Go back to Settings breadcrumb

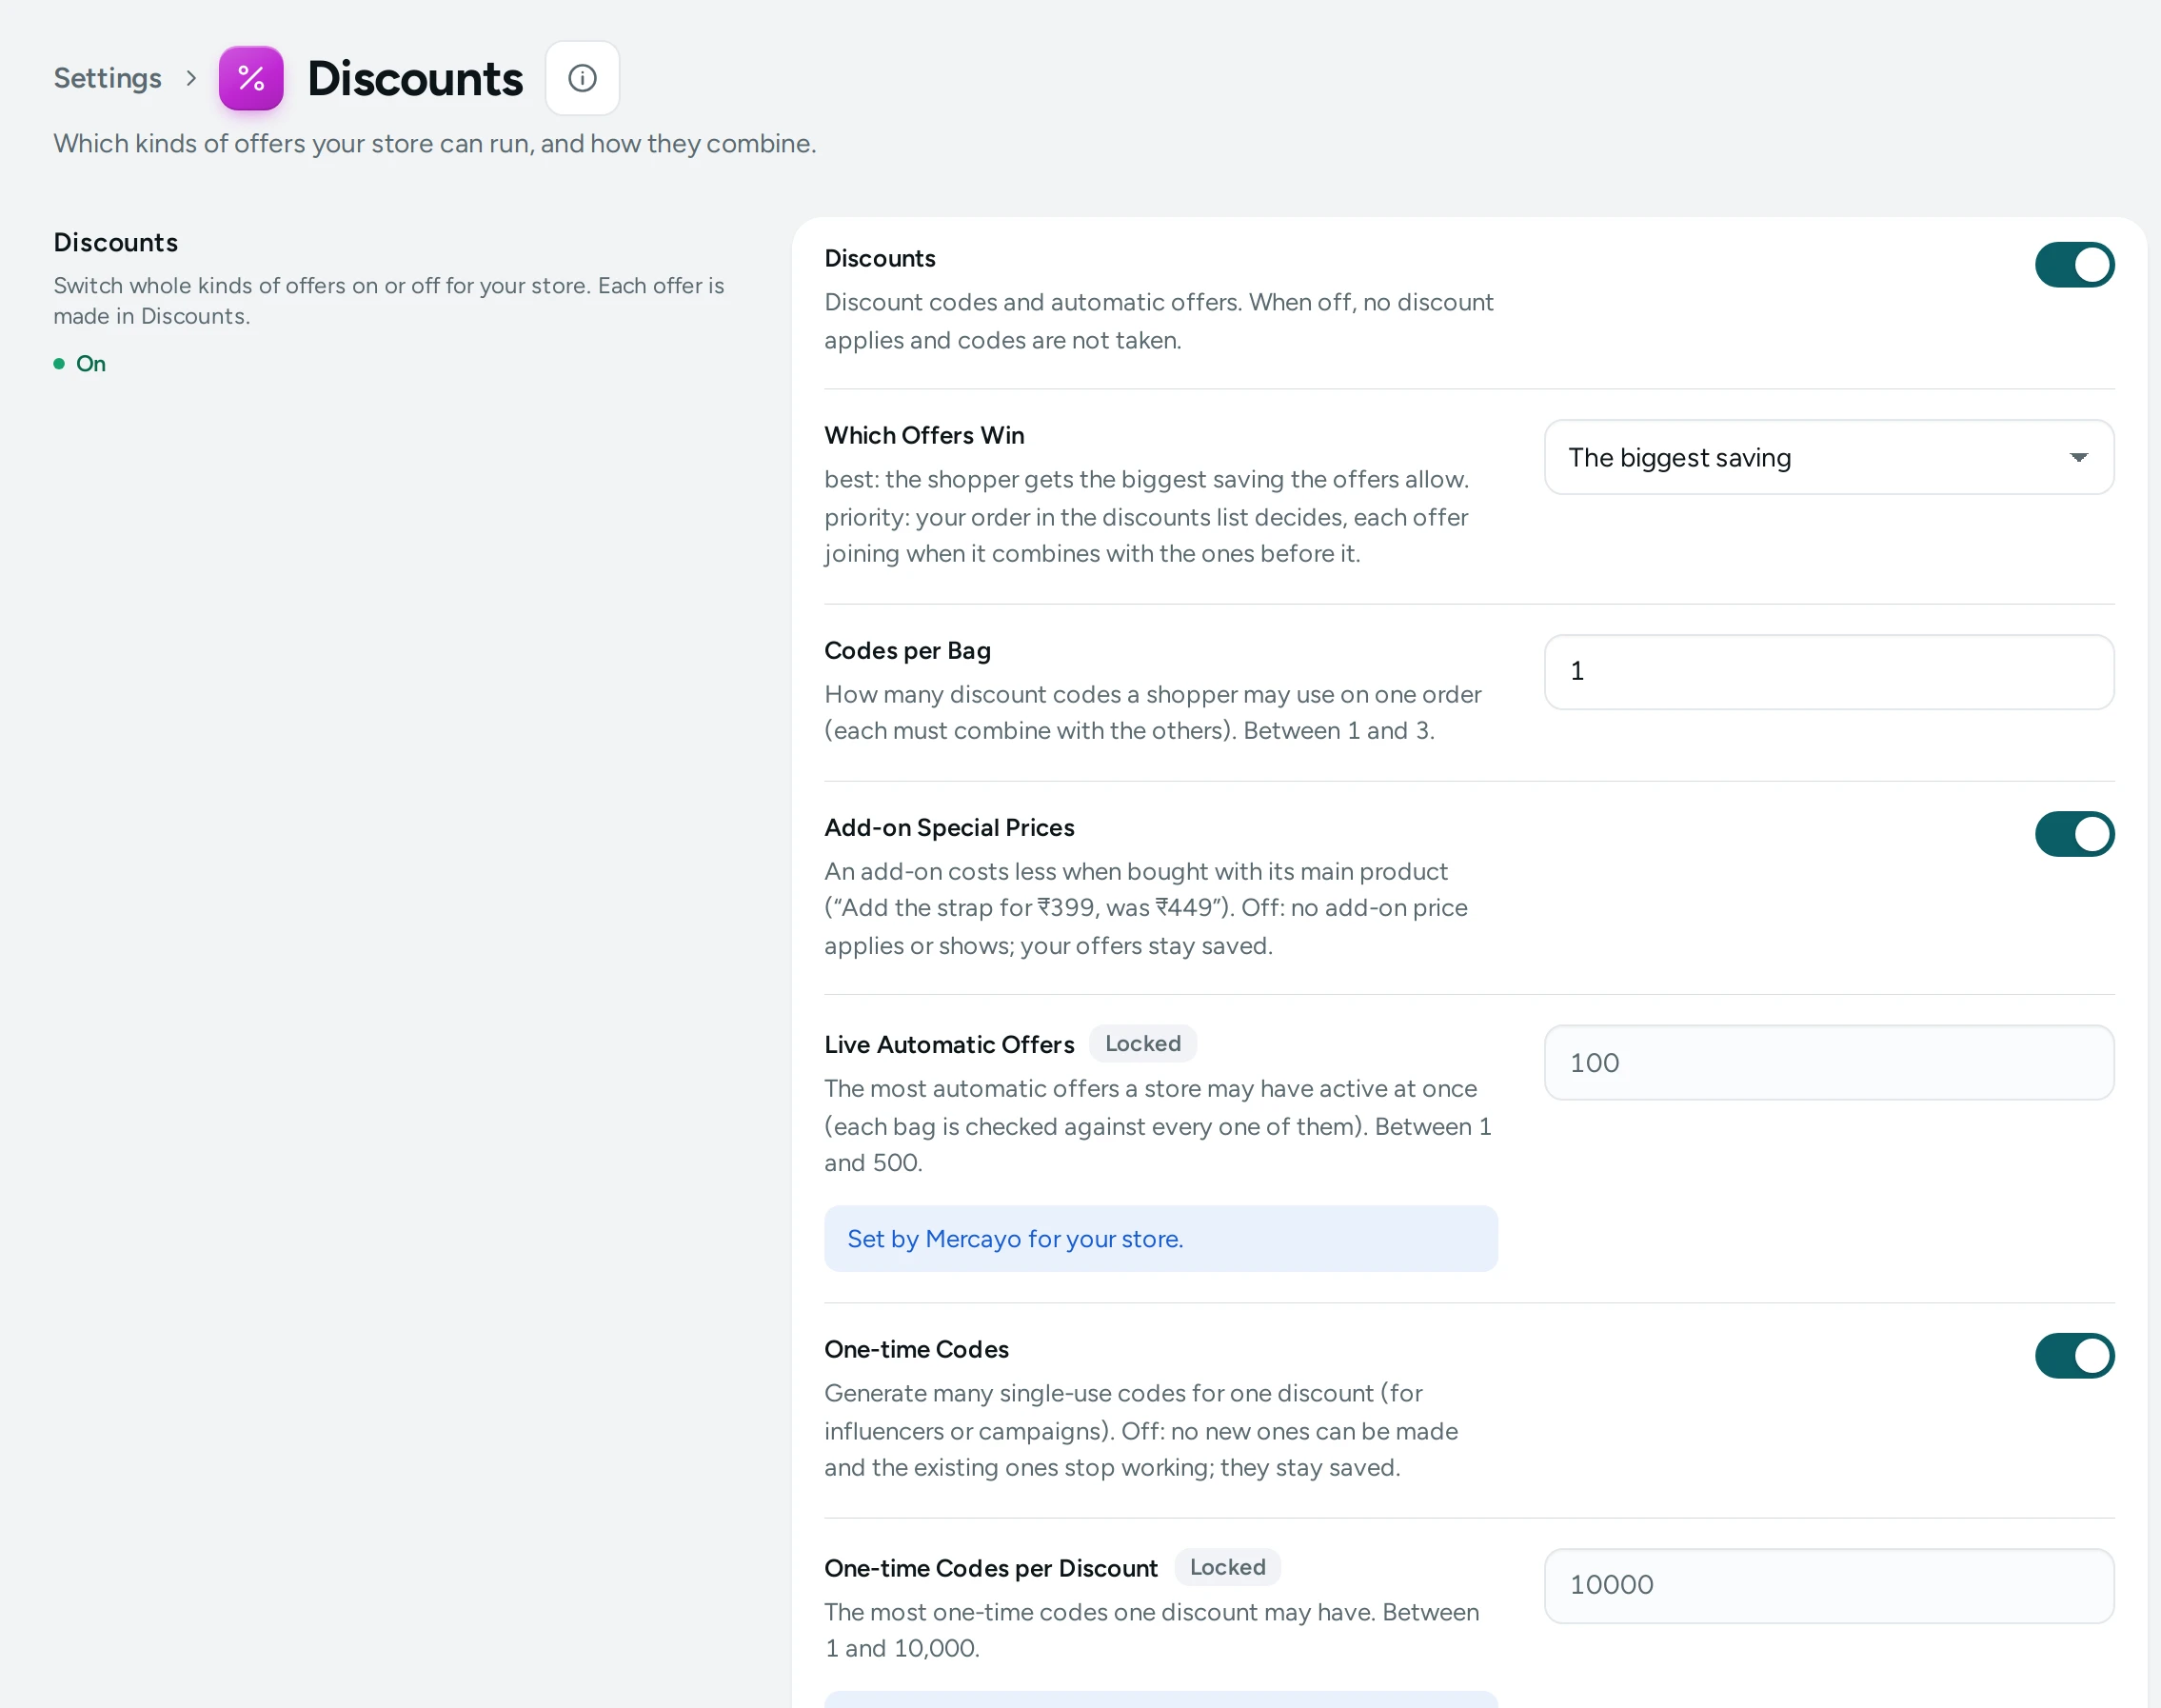click(x=107, y=78)
